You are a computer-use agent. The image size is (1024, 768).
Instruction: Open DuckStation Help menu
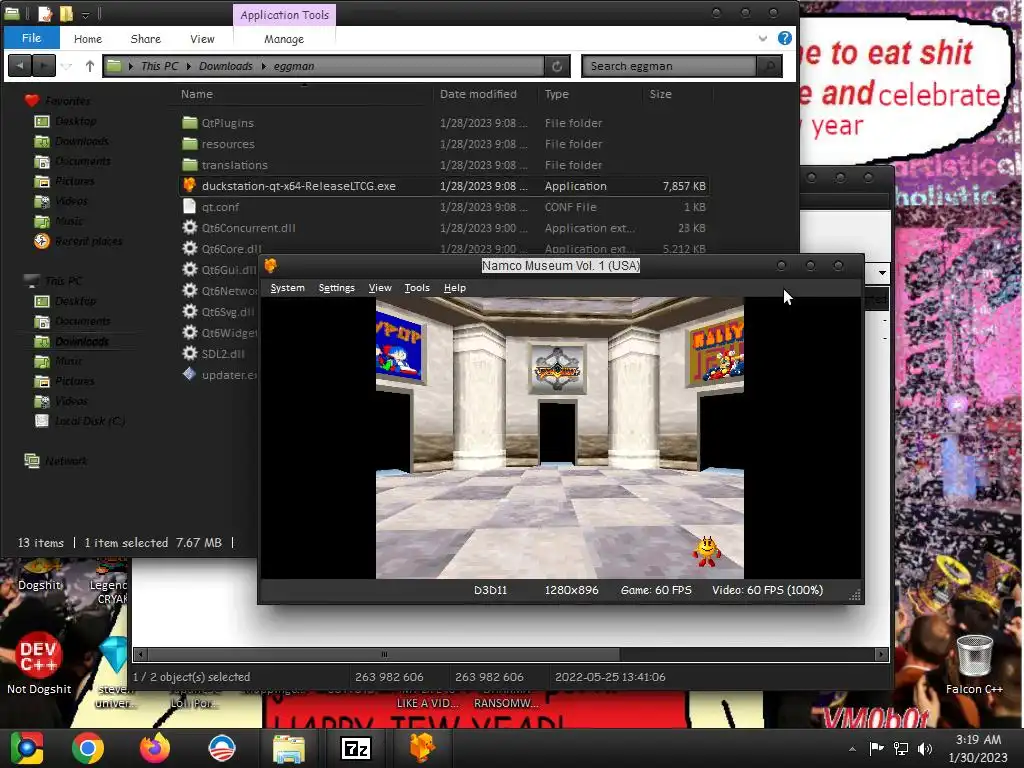(x=455, y=288)
